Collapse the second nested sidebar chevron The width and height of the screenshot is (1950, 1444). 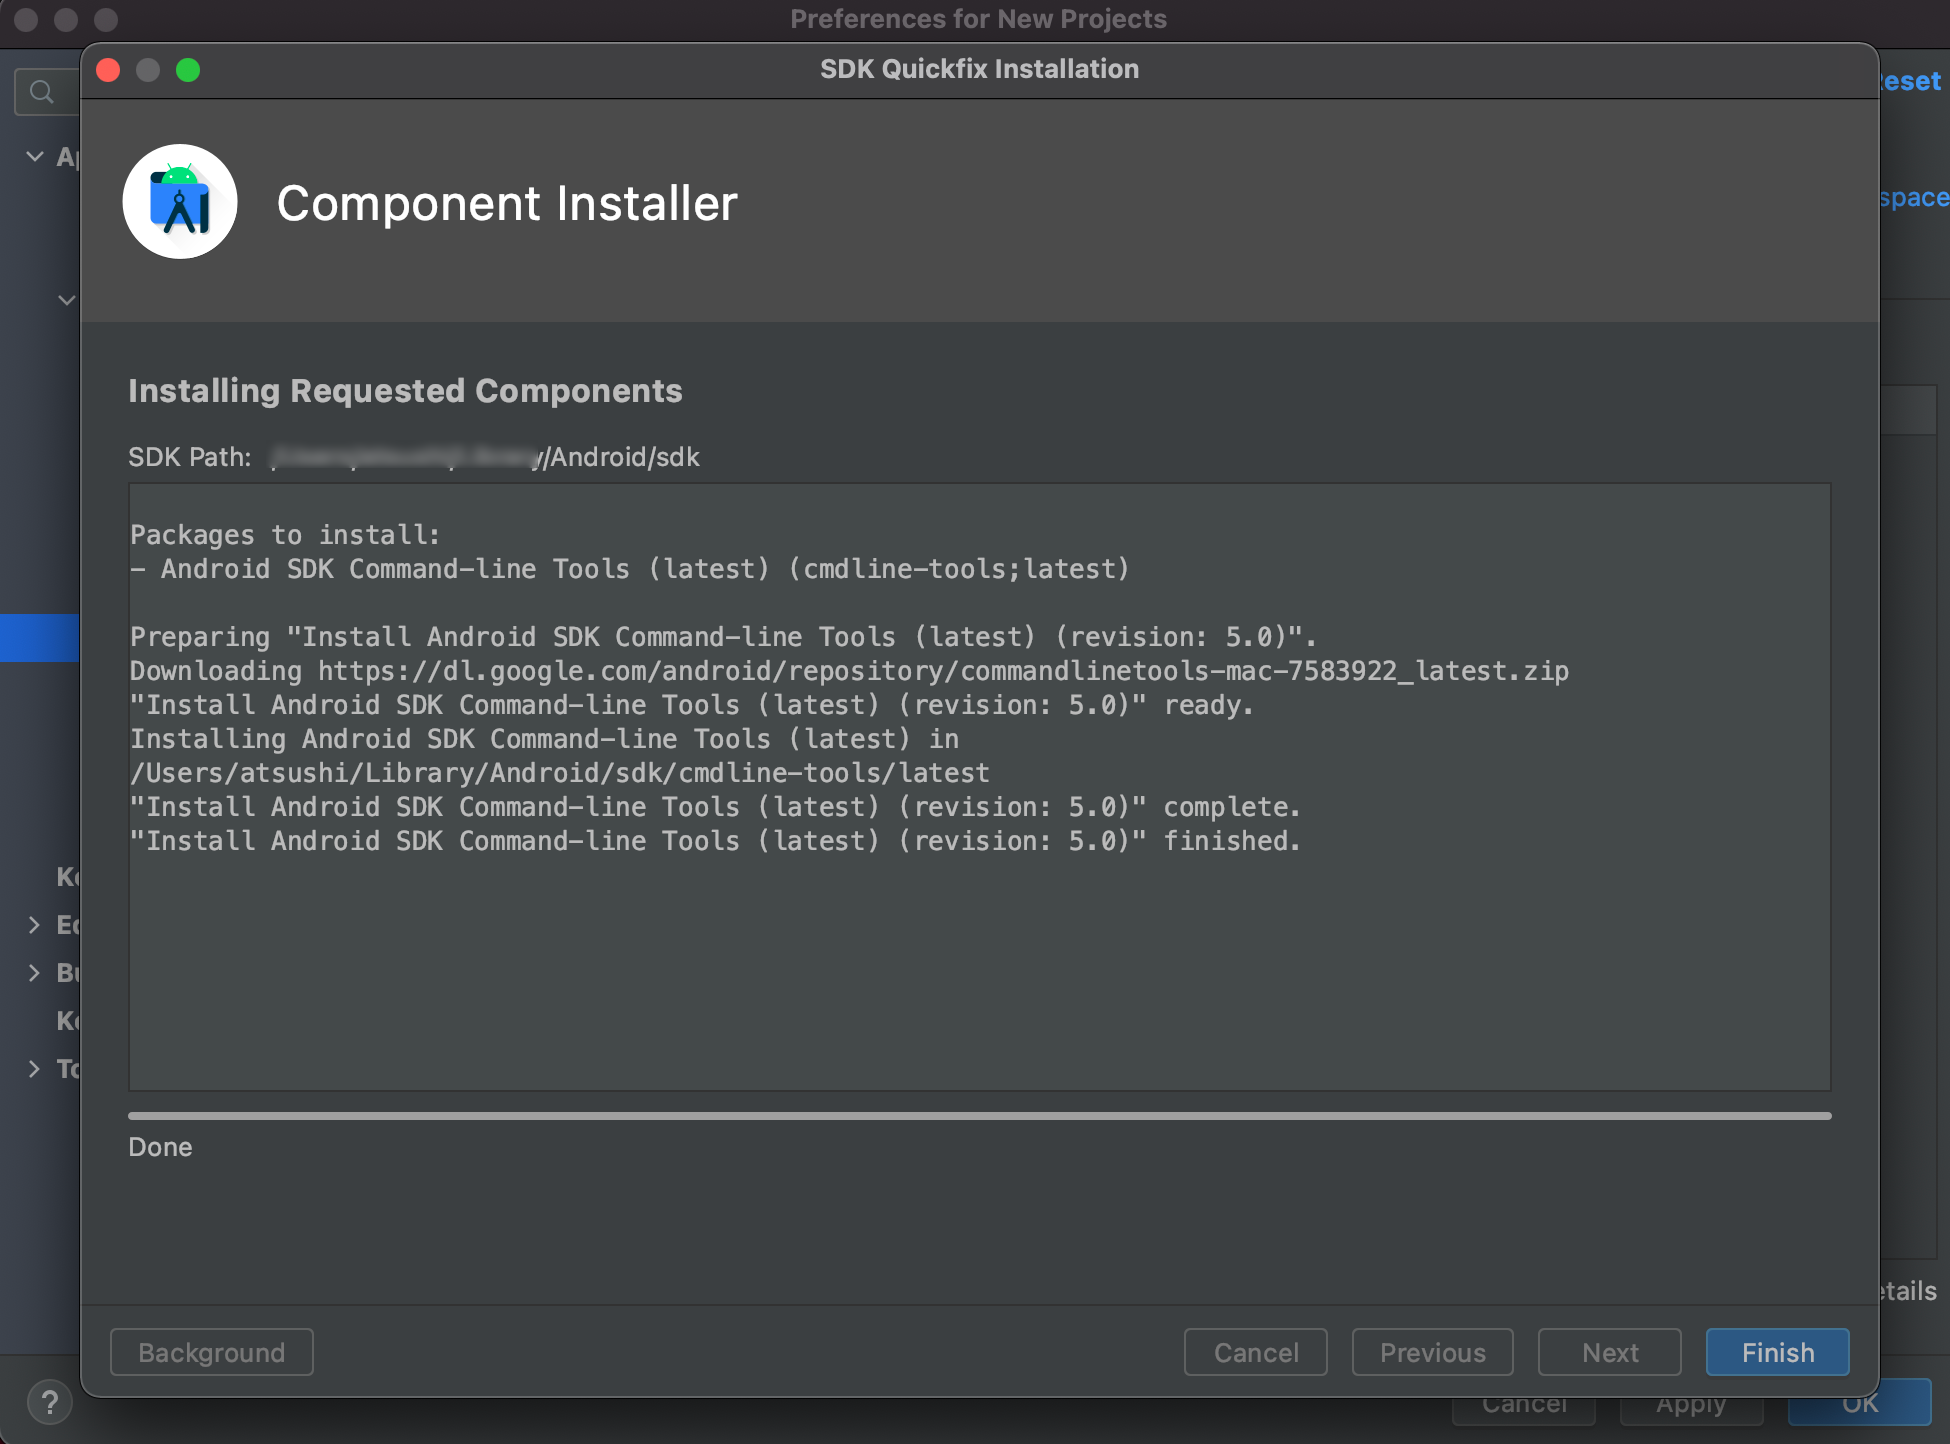click(66, 300)
